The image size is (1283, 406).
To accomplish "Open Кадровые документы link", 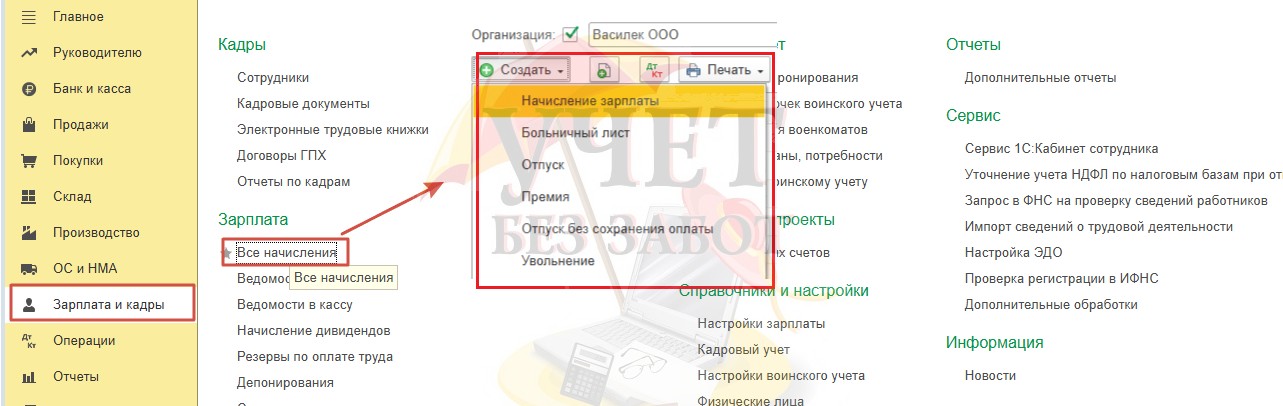I will tap(303, 103).
